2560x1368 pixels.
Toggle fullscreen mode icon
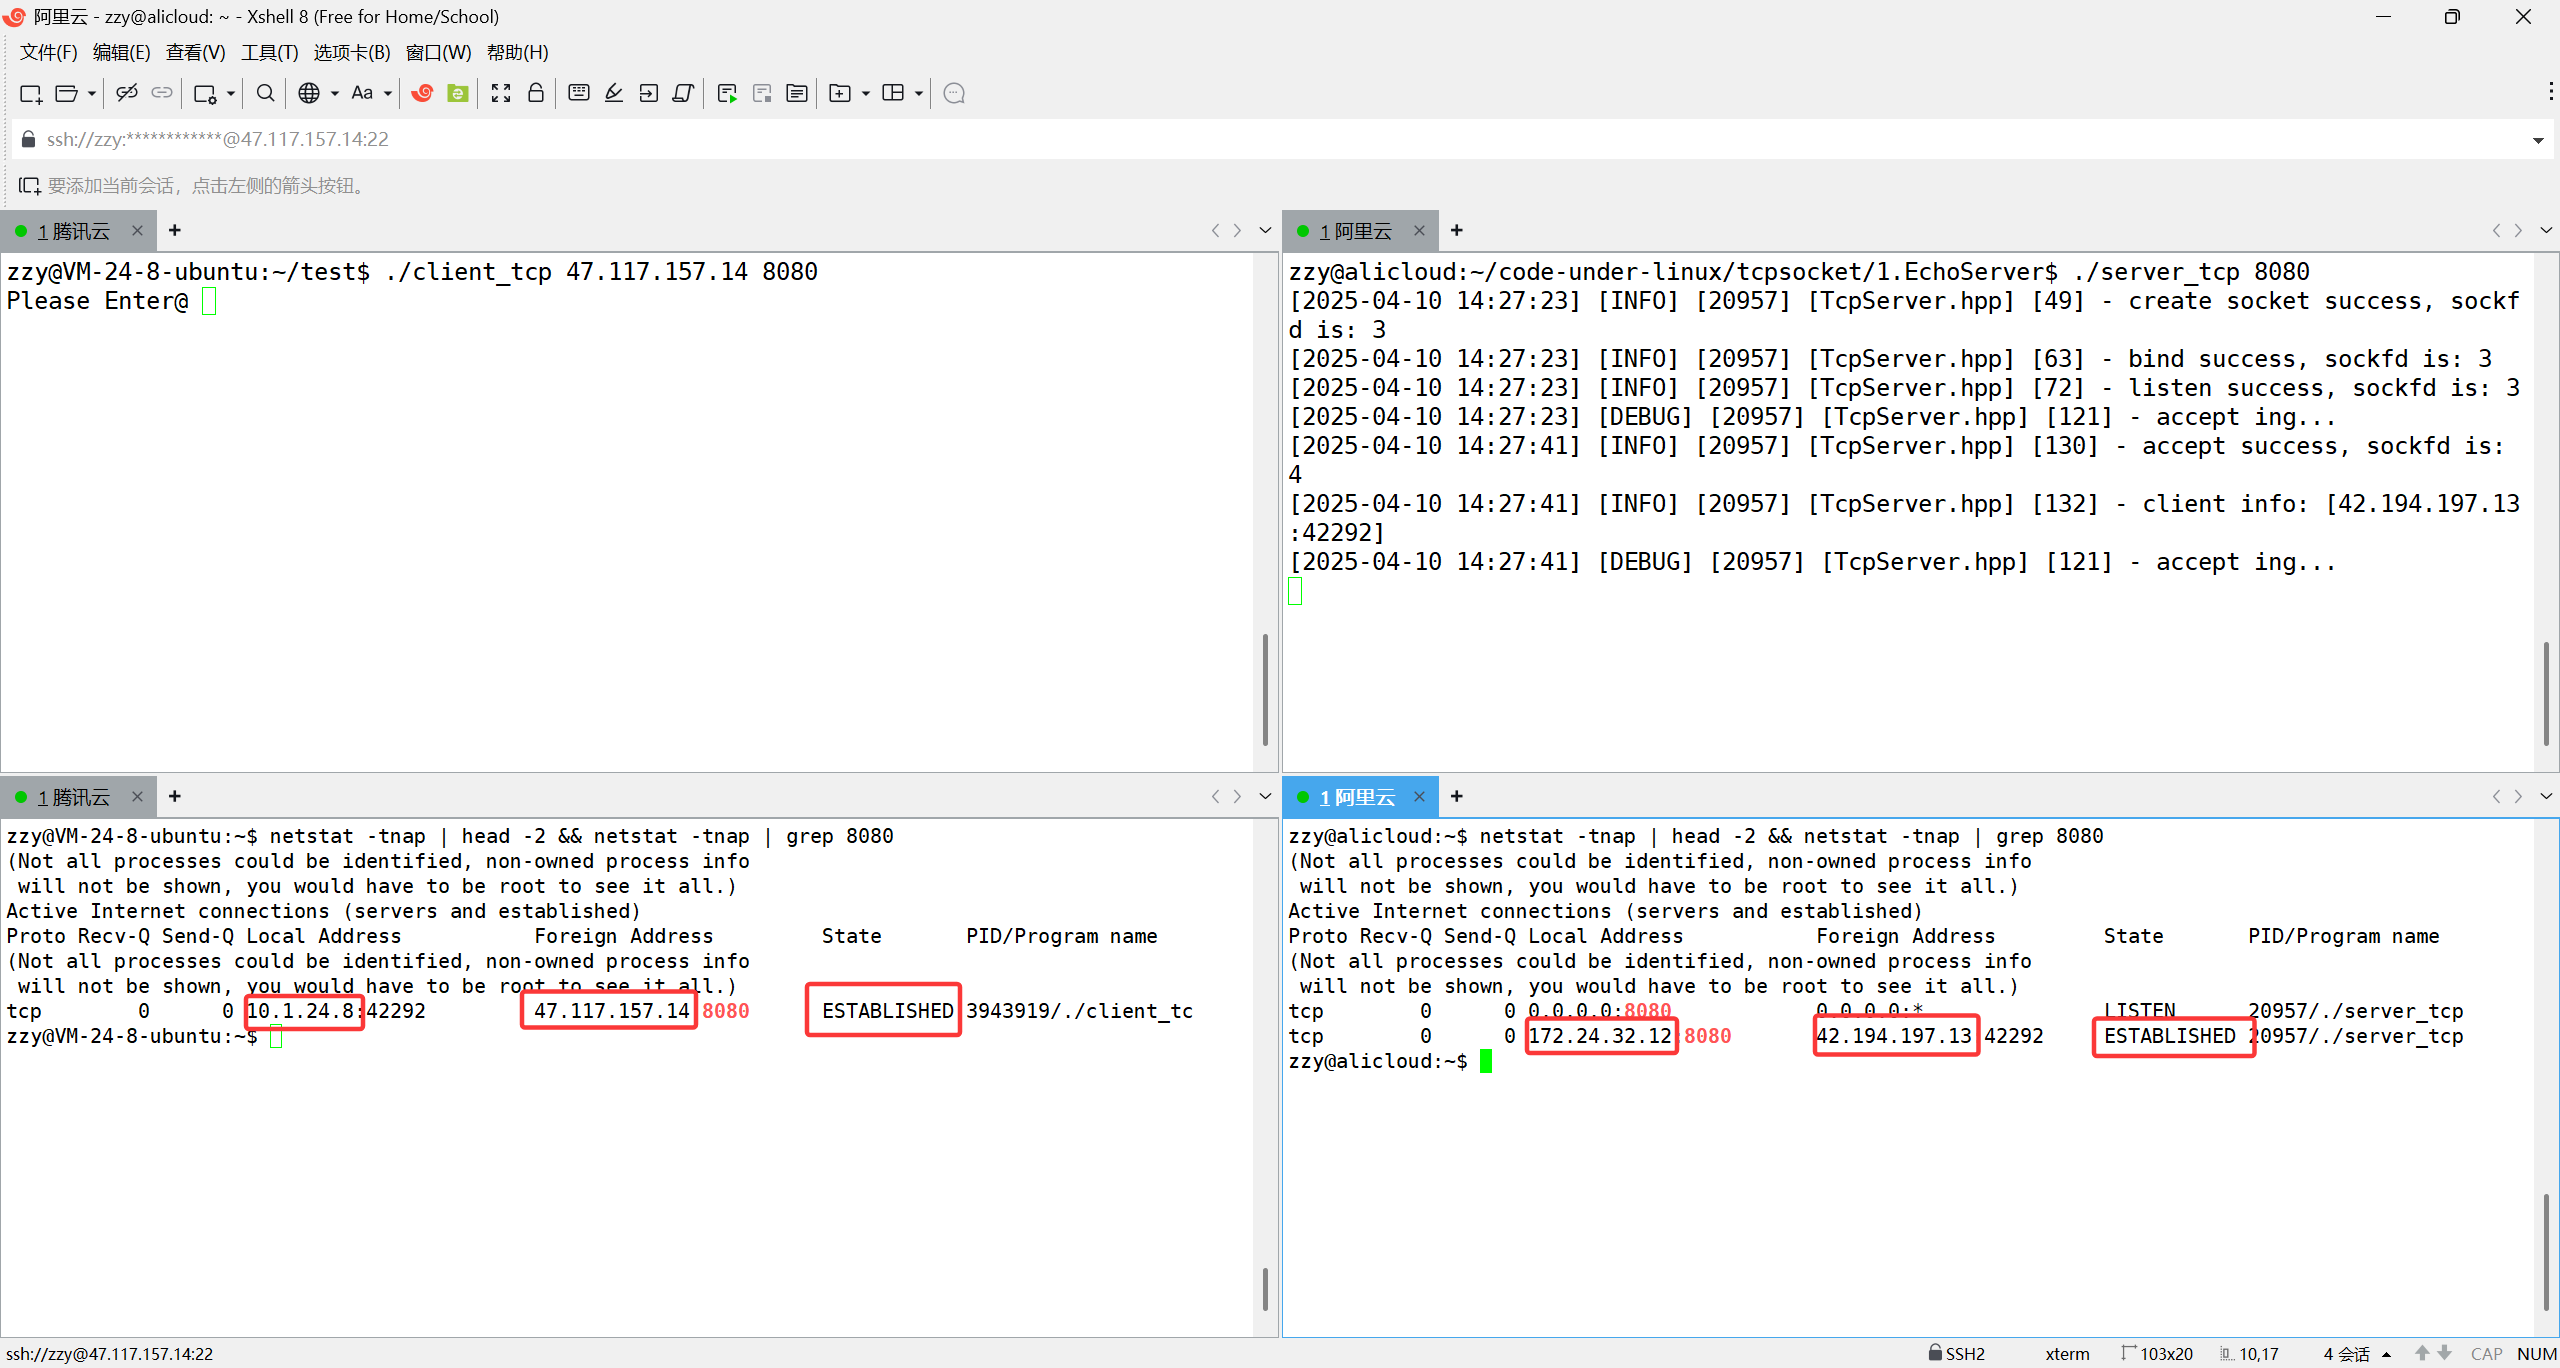501,93
